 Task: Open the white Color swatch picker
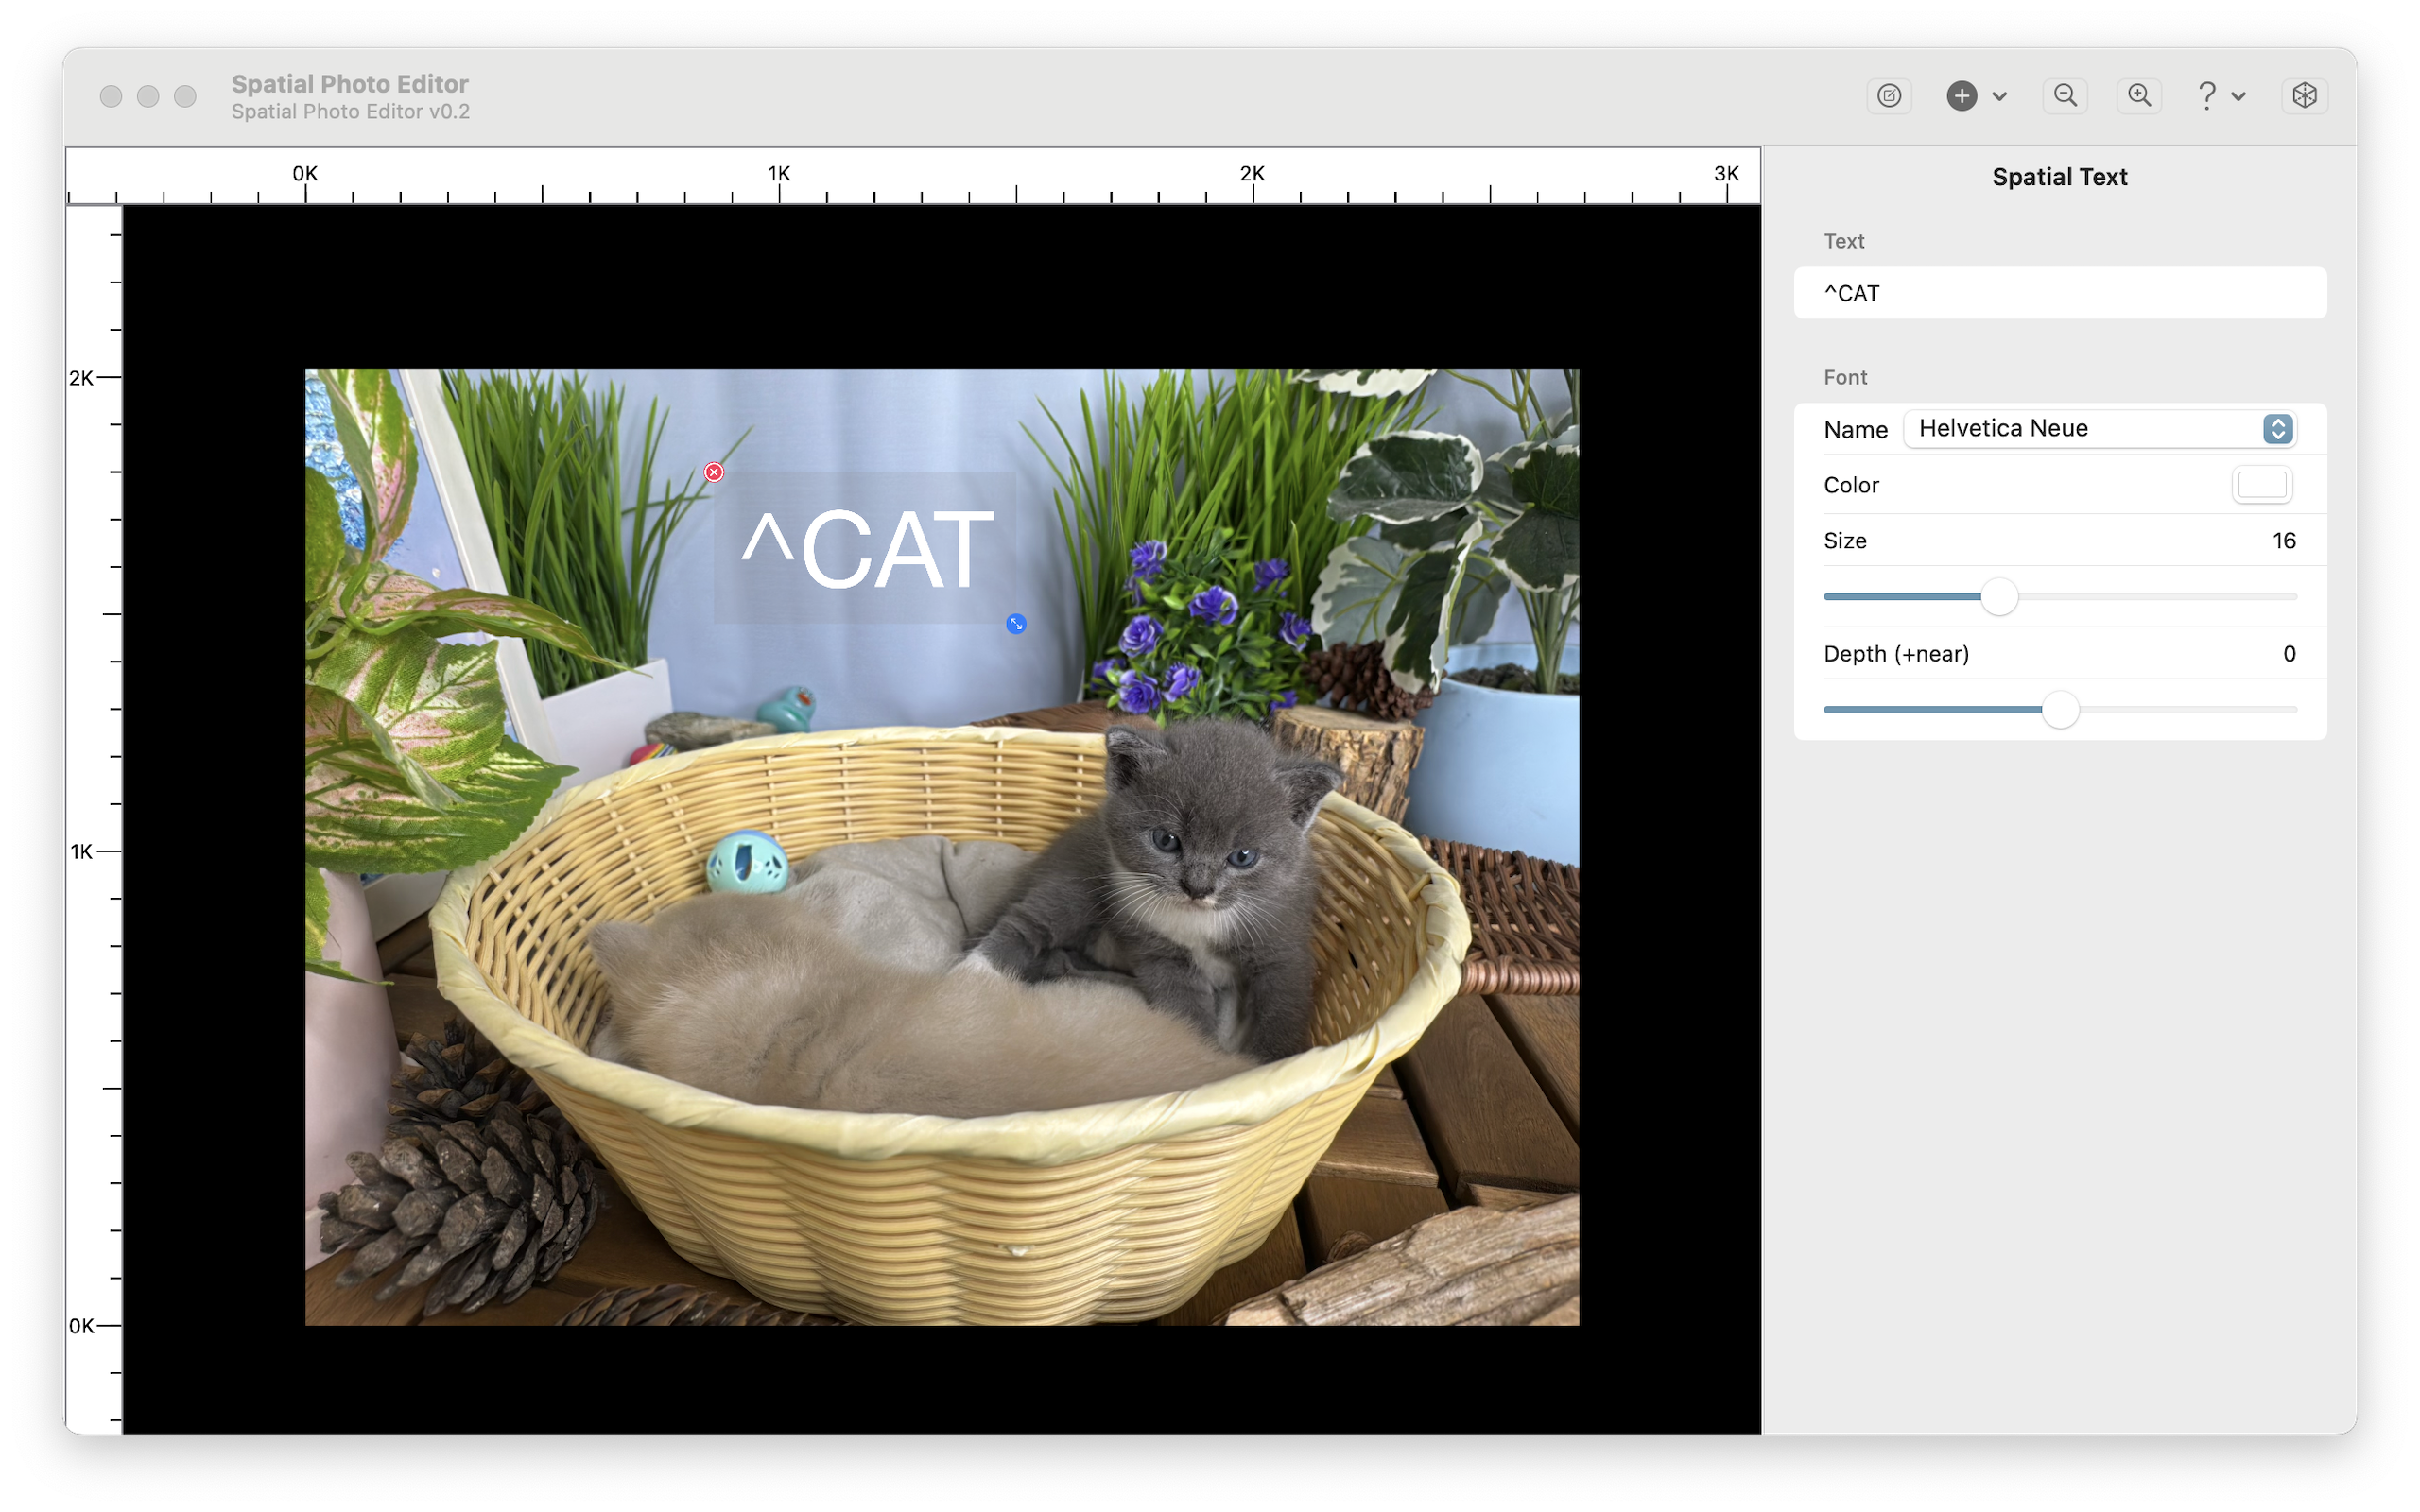point(2262,485)
